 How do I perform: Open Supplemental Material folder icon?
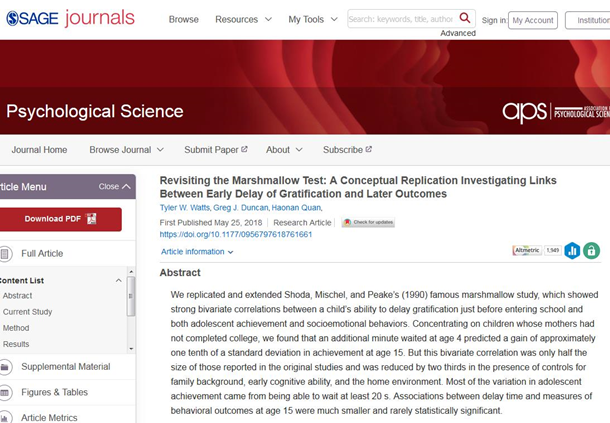point(6,367)
